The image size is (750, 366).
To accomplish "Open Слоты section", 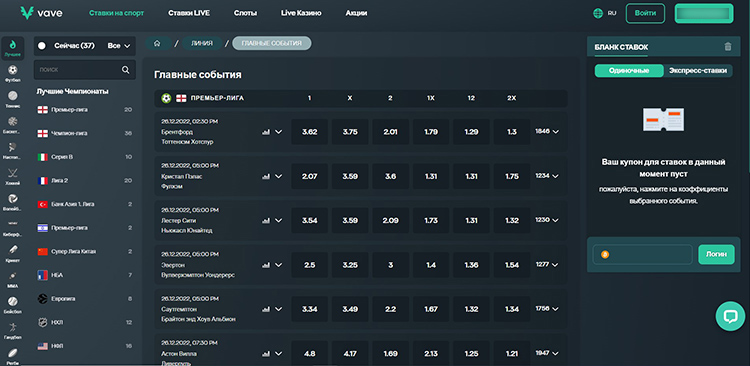I will 245,13.
